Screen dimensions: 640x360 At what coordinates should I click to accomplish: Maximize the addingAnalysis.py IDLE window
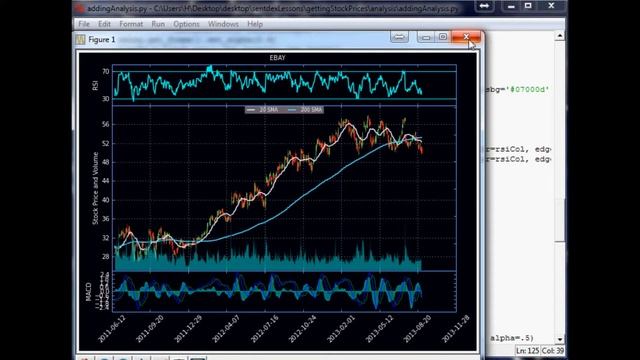coord(528,6)
